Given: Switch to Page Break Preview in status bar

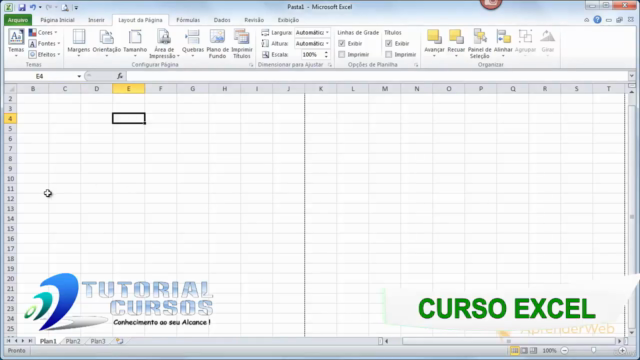Looking at the screenshot, I should pos(533,351).
